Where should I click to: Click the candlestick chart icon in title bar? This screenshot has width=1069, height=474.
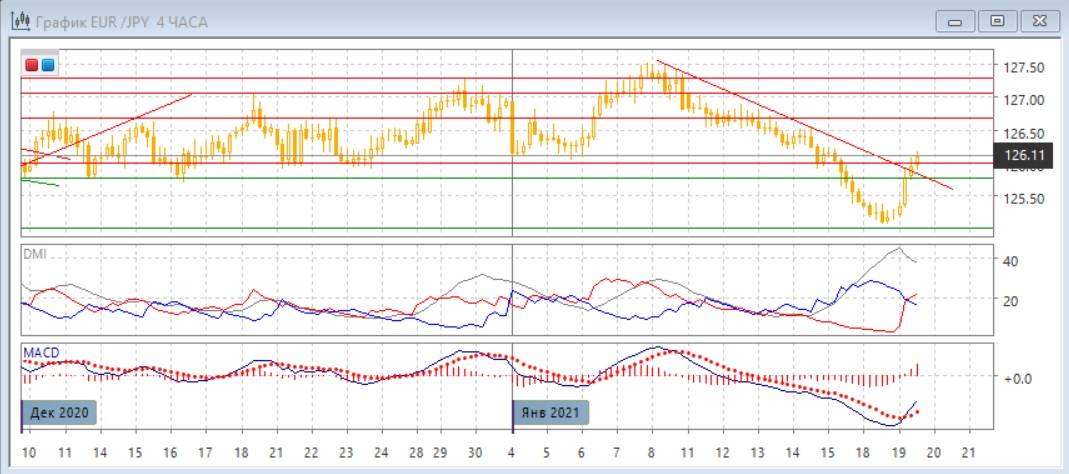(17, 21)
